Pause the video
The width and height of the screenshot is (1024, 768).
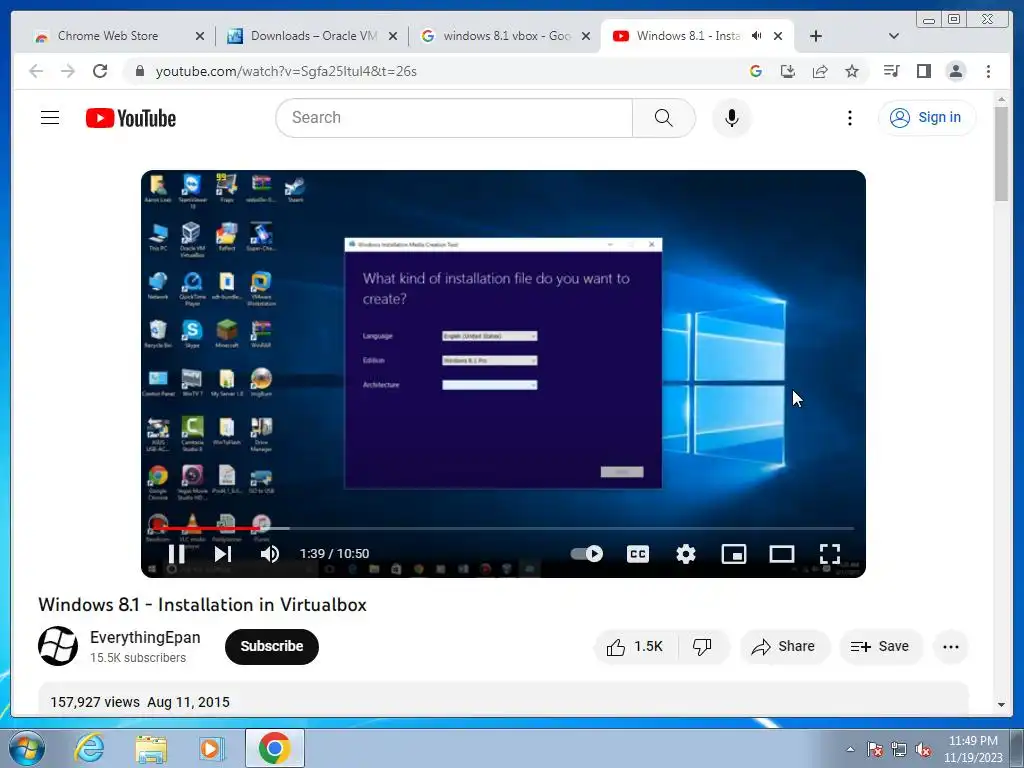click(176, 554)
